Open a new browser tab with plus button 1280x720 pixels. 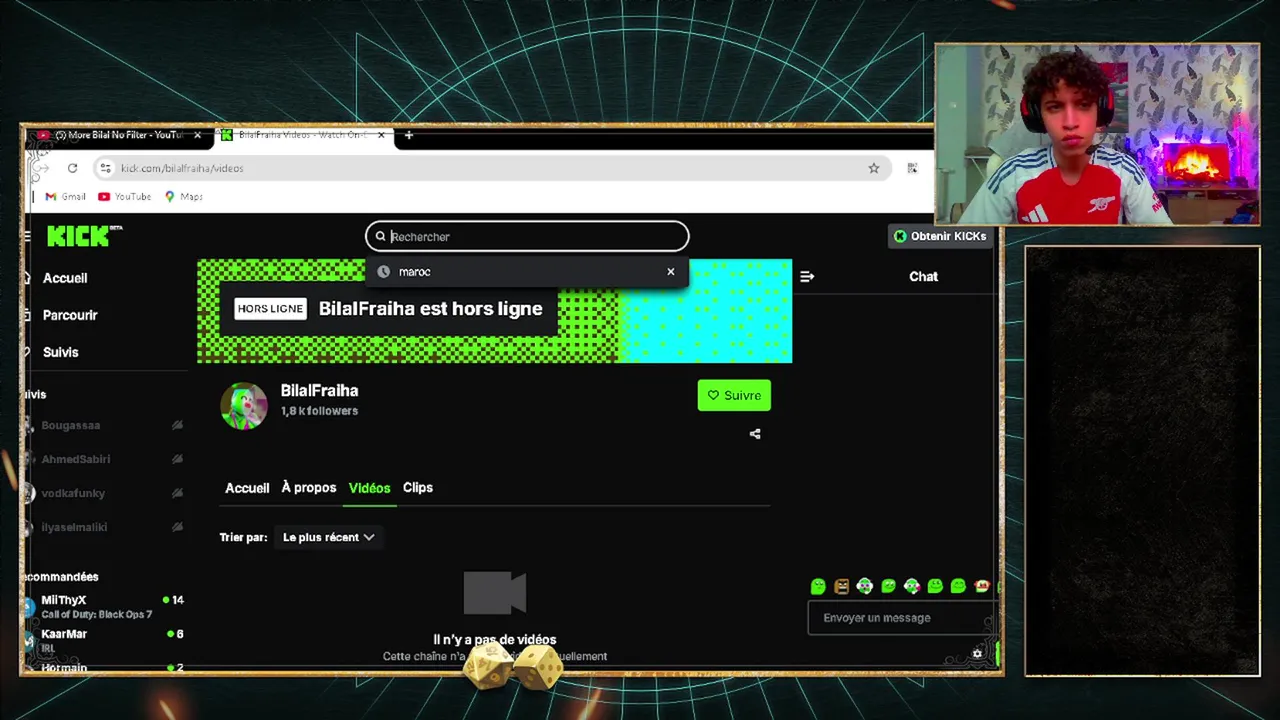point(408,135)
